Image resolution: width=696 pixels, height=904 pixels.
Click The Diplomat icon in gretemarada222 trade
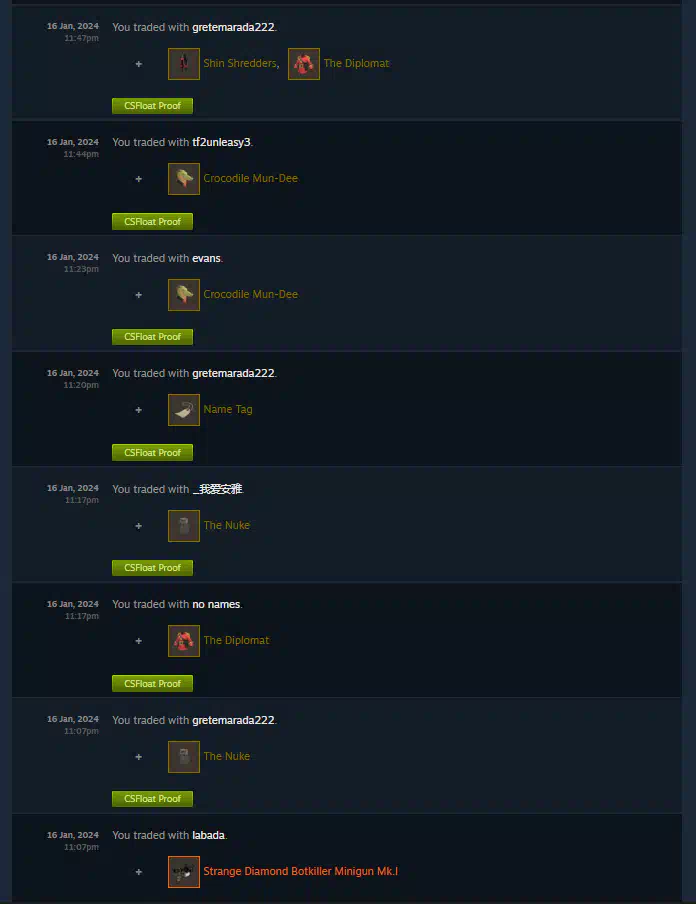tap(304, 64)
